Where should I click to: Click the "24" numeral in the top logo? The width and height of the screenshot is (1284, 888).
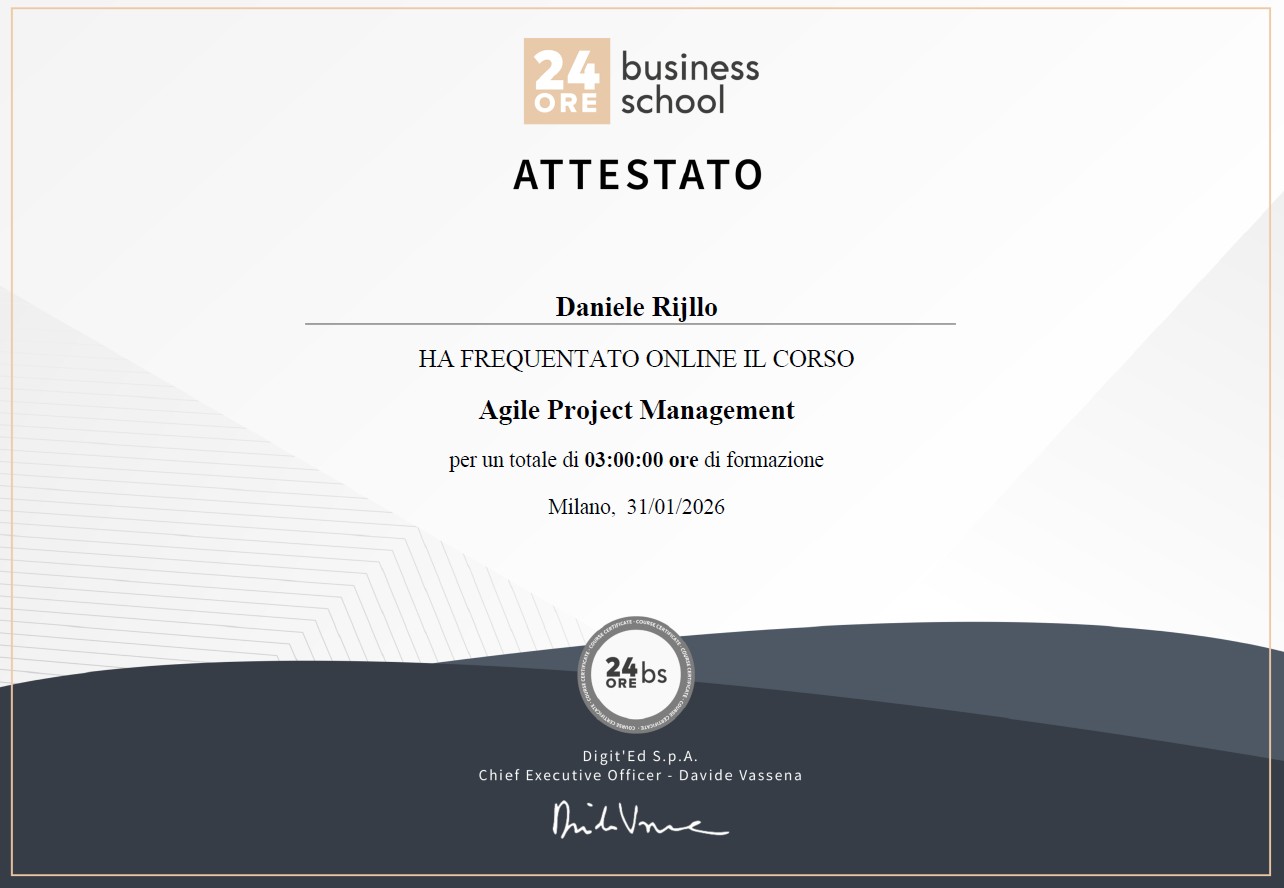pyautogui.click(x=566, y=69)
